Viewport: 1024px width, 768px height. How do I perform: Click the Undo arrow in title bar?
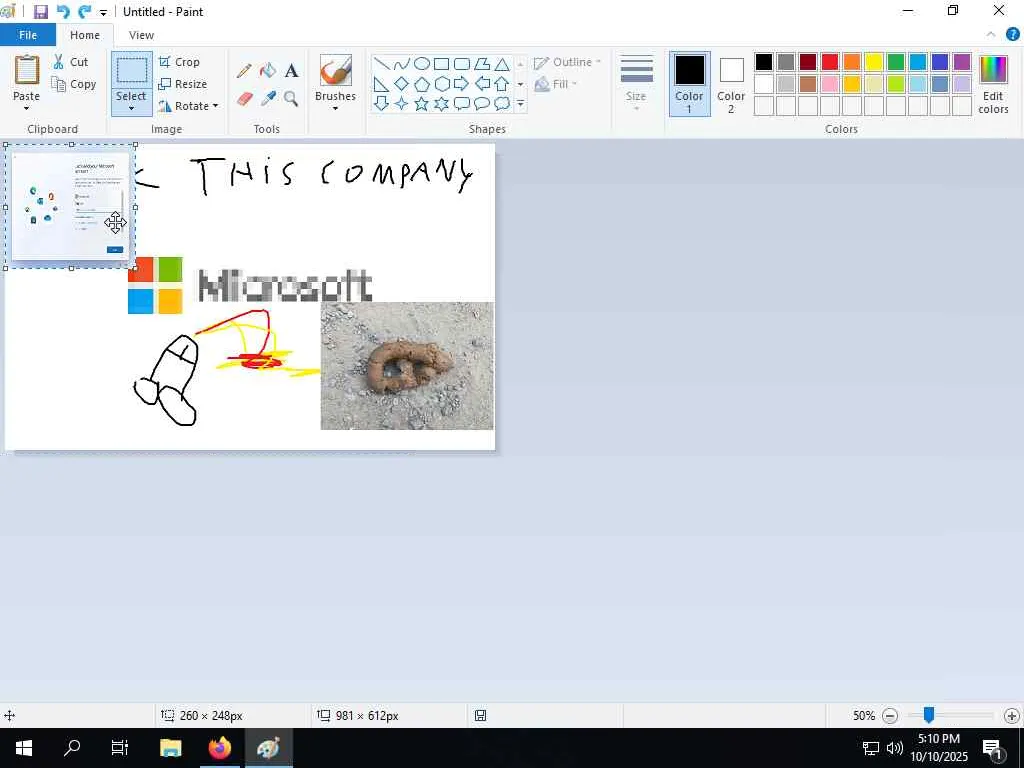(63, 12)
